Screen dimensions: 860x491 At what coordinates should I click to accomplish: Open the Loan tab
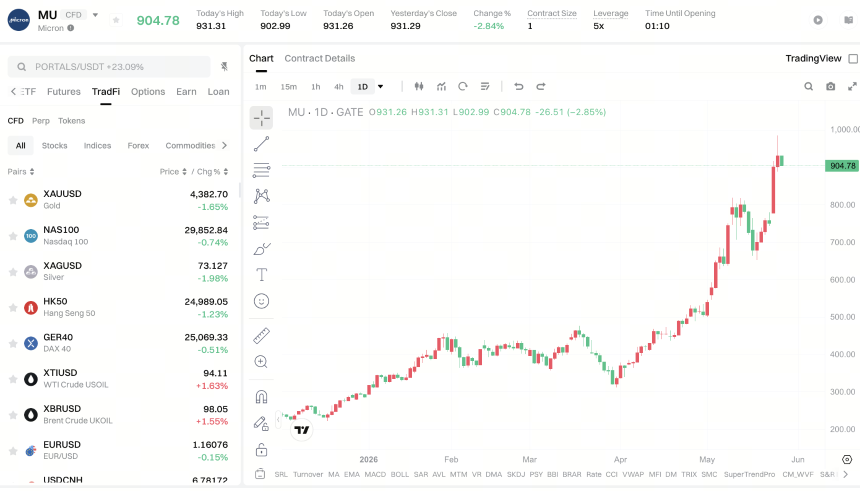point(218,92)
